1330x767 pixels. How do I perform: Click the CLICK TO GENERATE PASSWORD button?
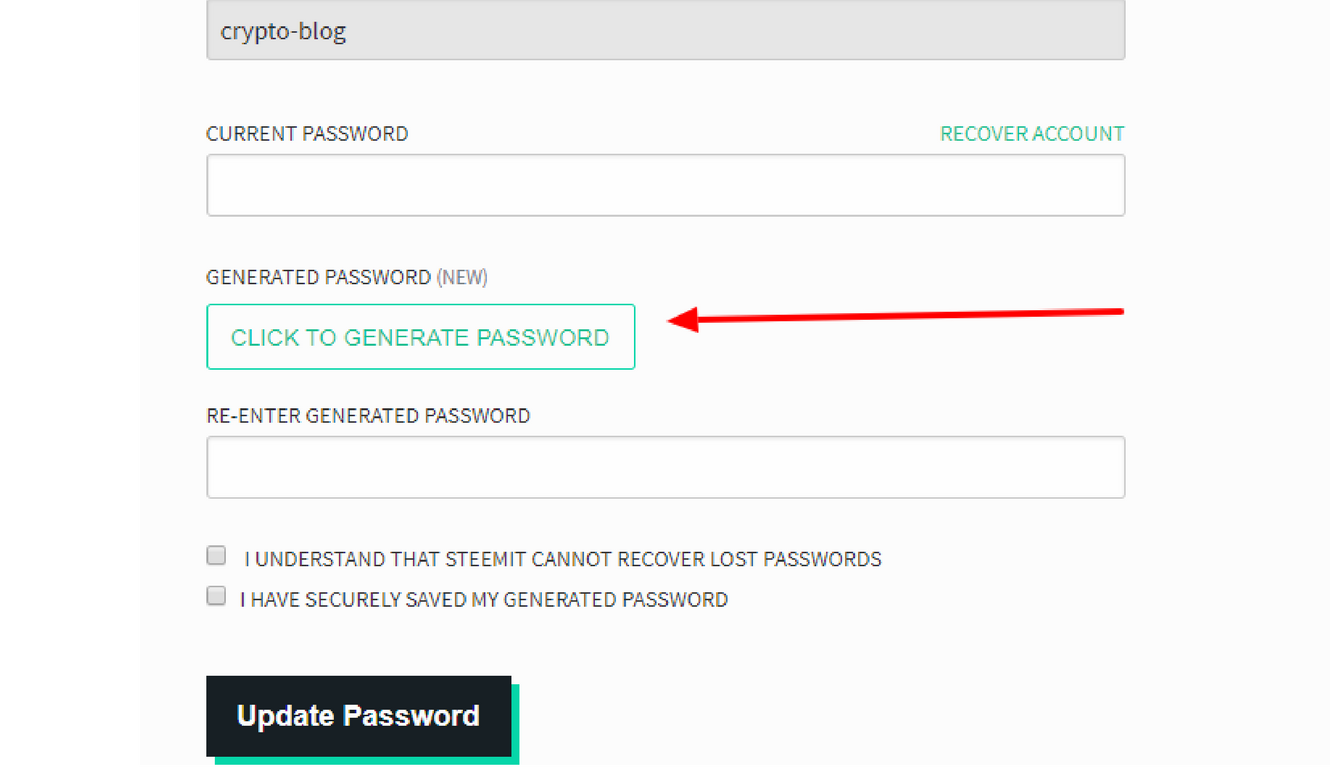tap(420, 337)
